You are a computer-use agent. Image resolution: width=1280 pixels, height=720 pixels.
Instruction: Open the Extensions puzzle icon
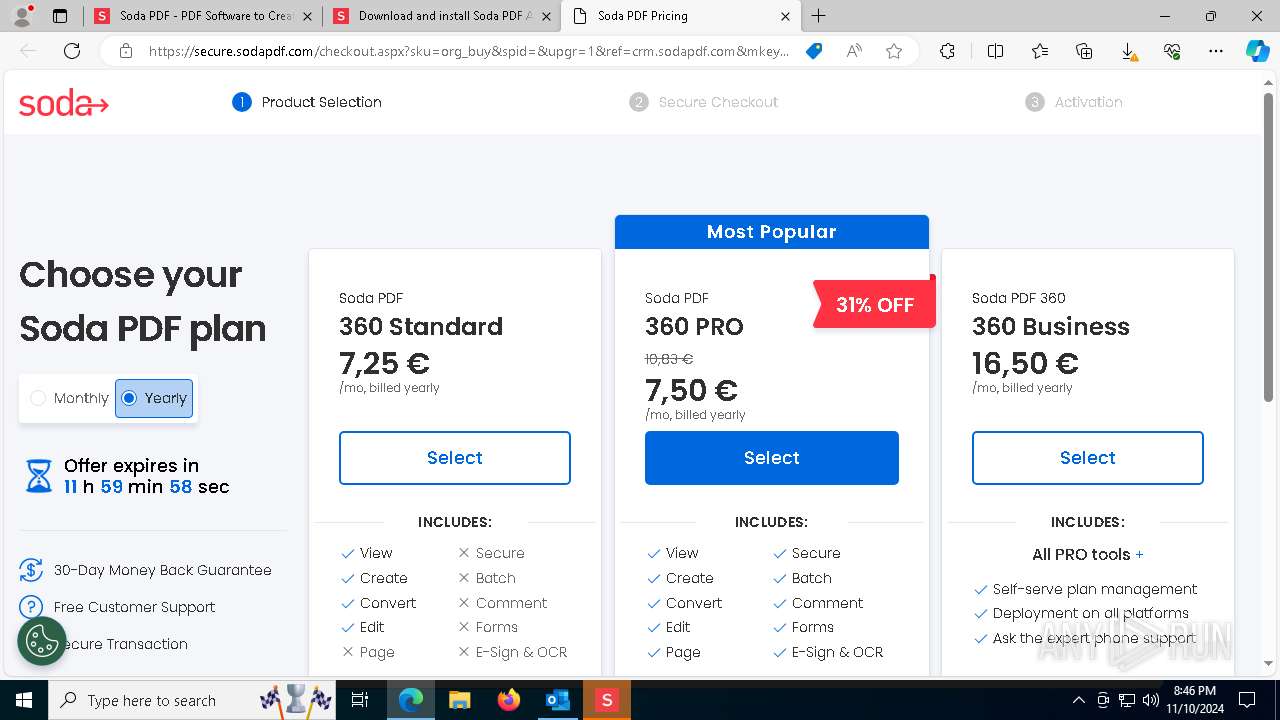947,51
